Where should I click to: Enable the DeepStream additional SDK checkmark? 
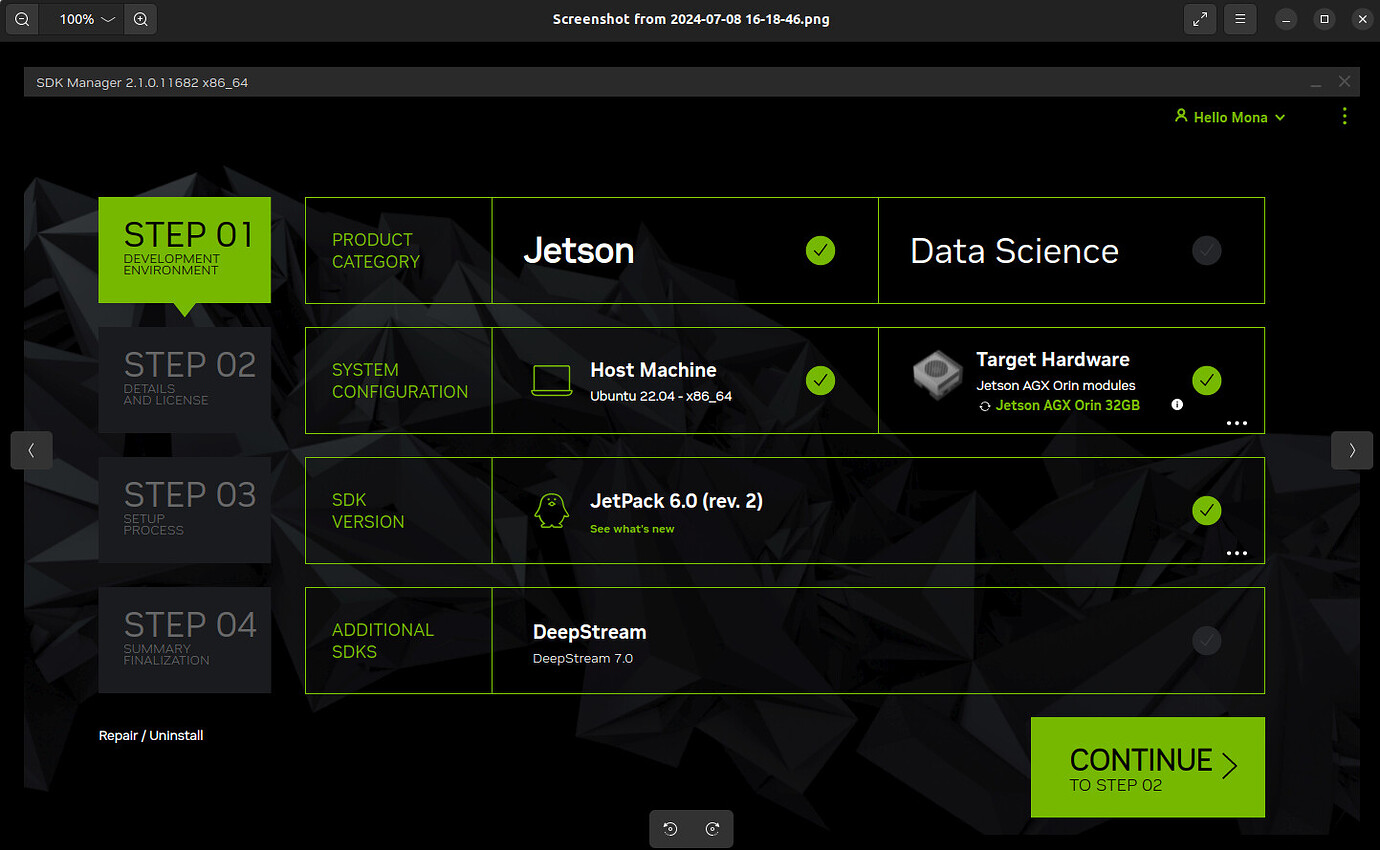pos(1206,640)
